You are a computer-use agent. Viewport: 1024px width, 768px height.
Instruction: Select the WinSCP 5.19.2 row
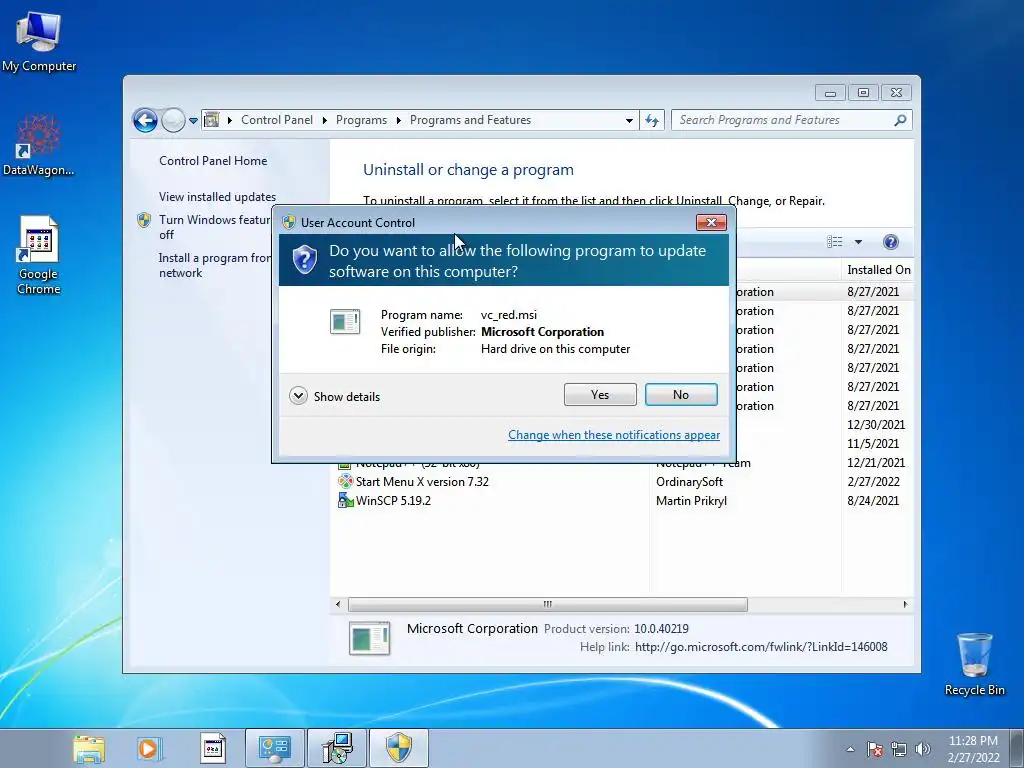click(x=622, y=501)
